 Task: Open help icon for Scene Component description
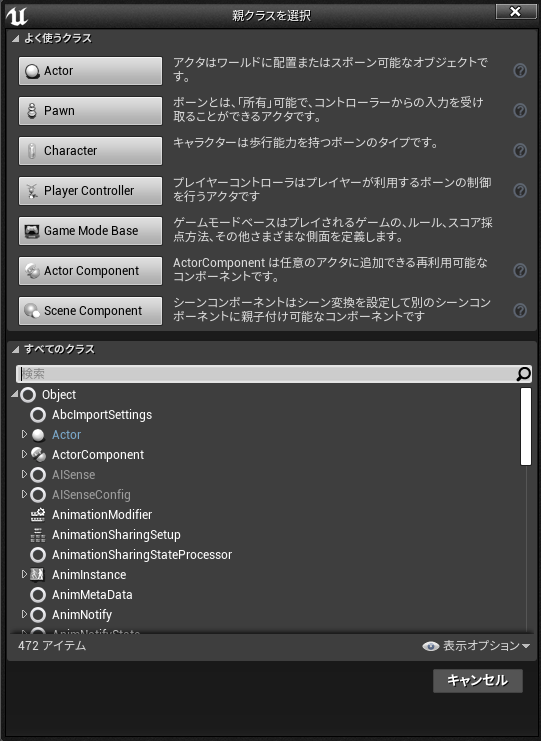[520, 310]
